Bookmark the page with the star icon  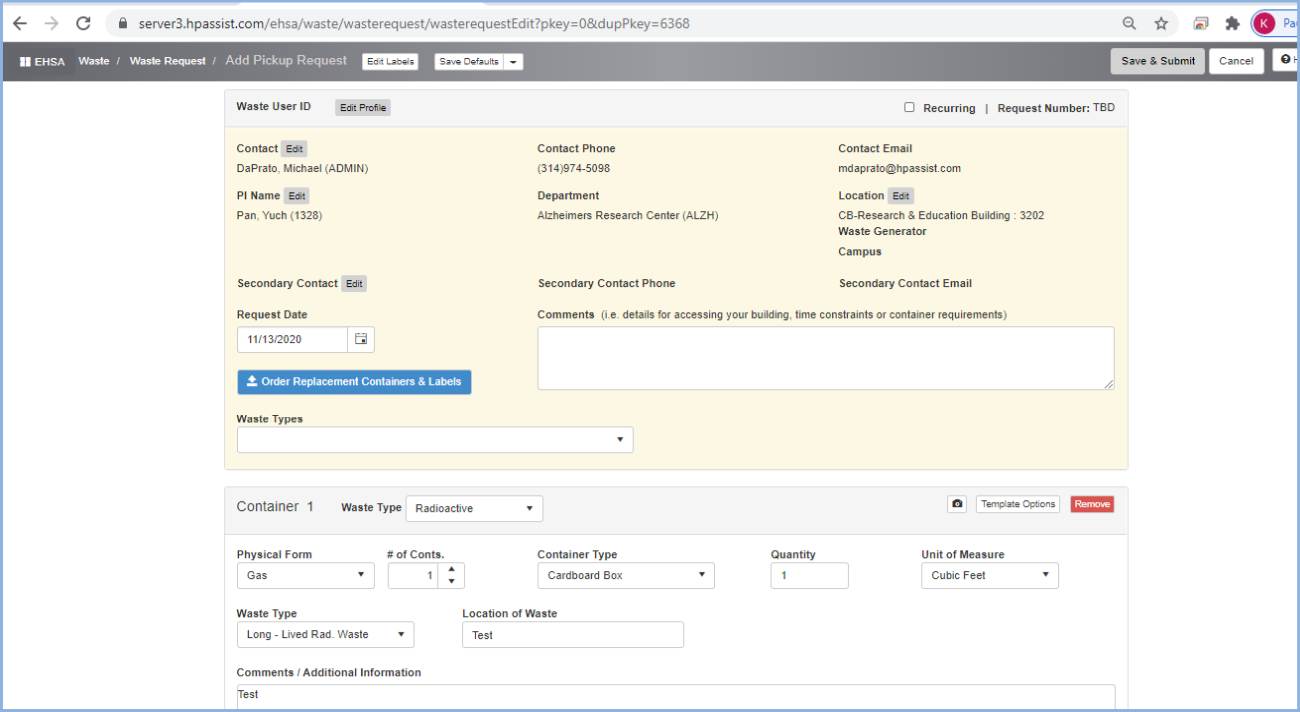(x=1161, y=23)
